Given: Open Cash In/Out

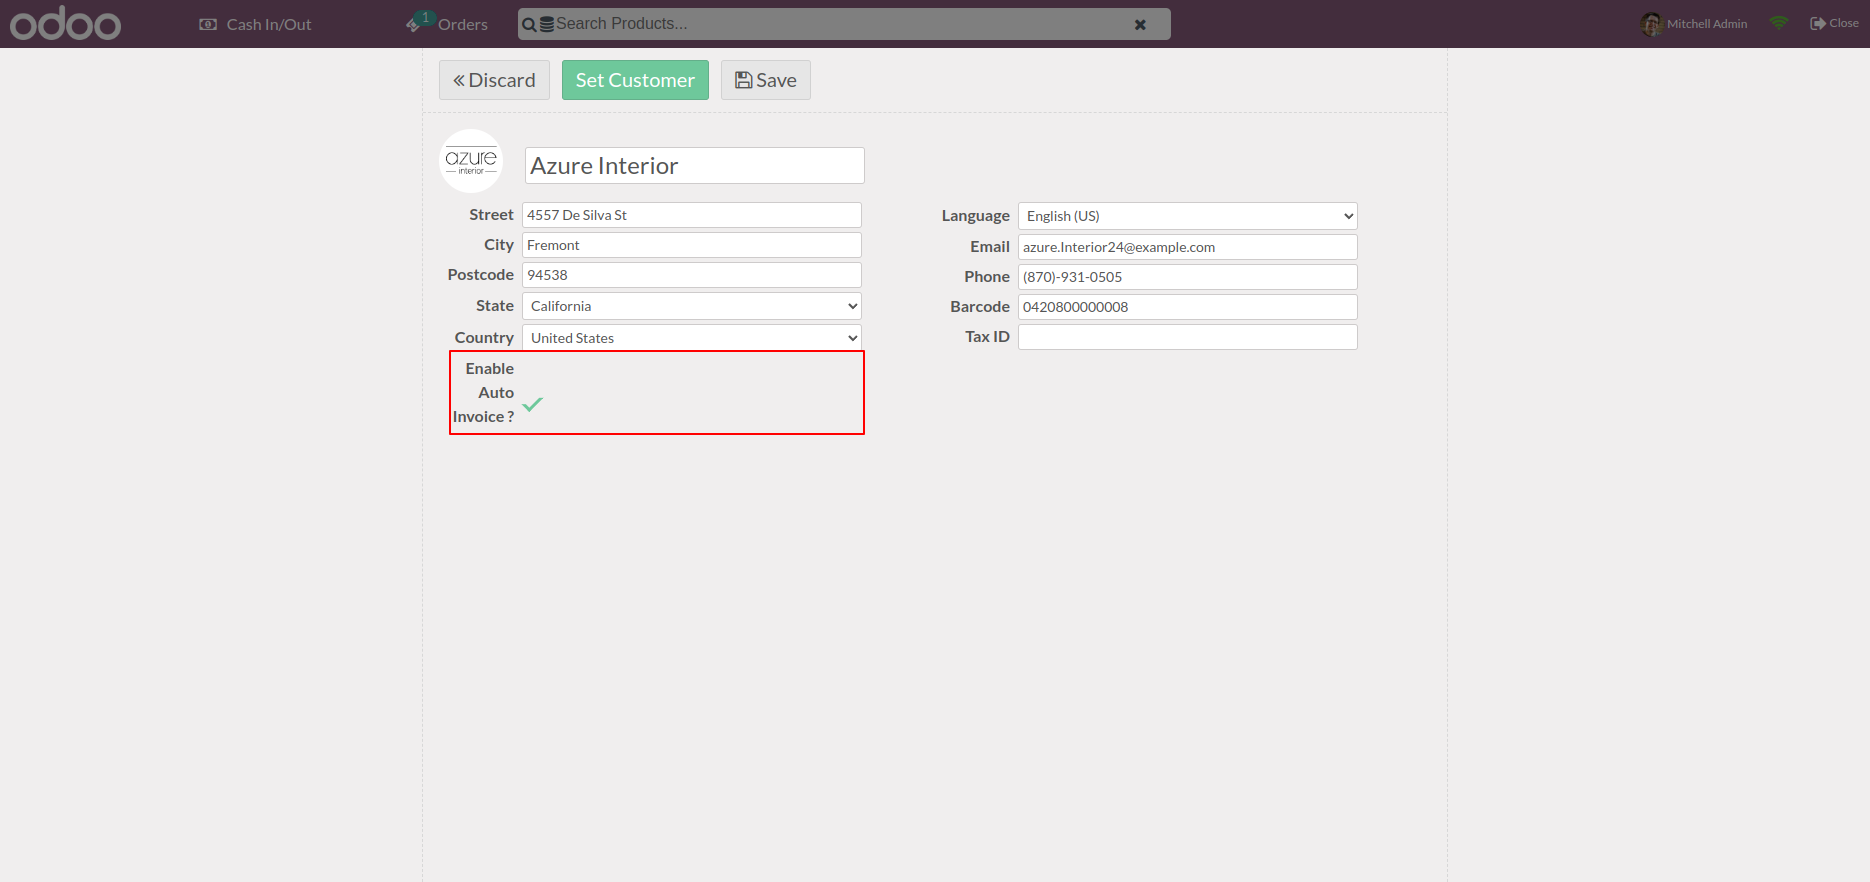Looking at the screenshot, I should tap(256, 24).
